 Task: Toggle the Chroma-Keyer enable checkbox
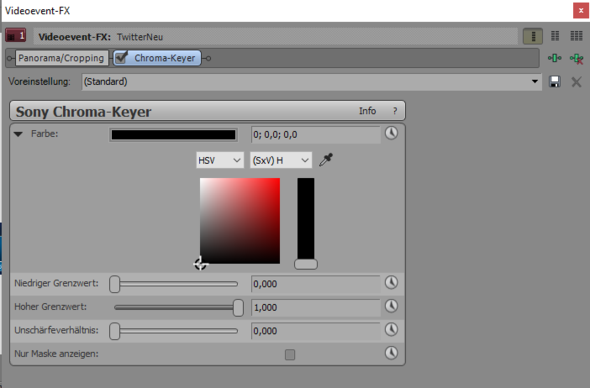[x=122, y=57]
